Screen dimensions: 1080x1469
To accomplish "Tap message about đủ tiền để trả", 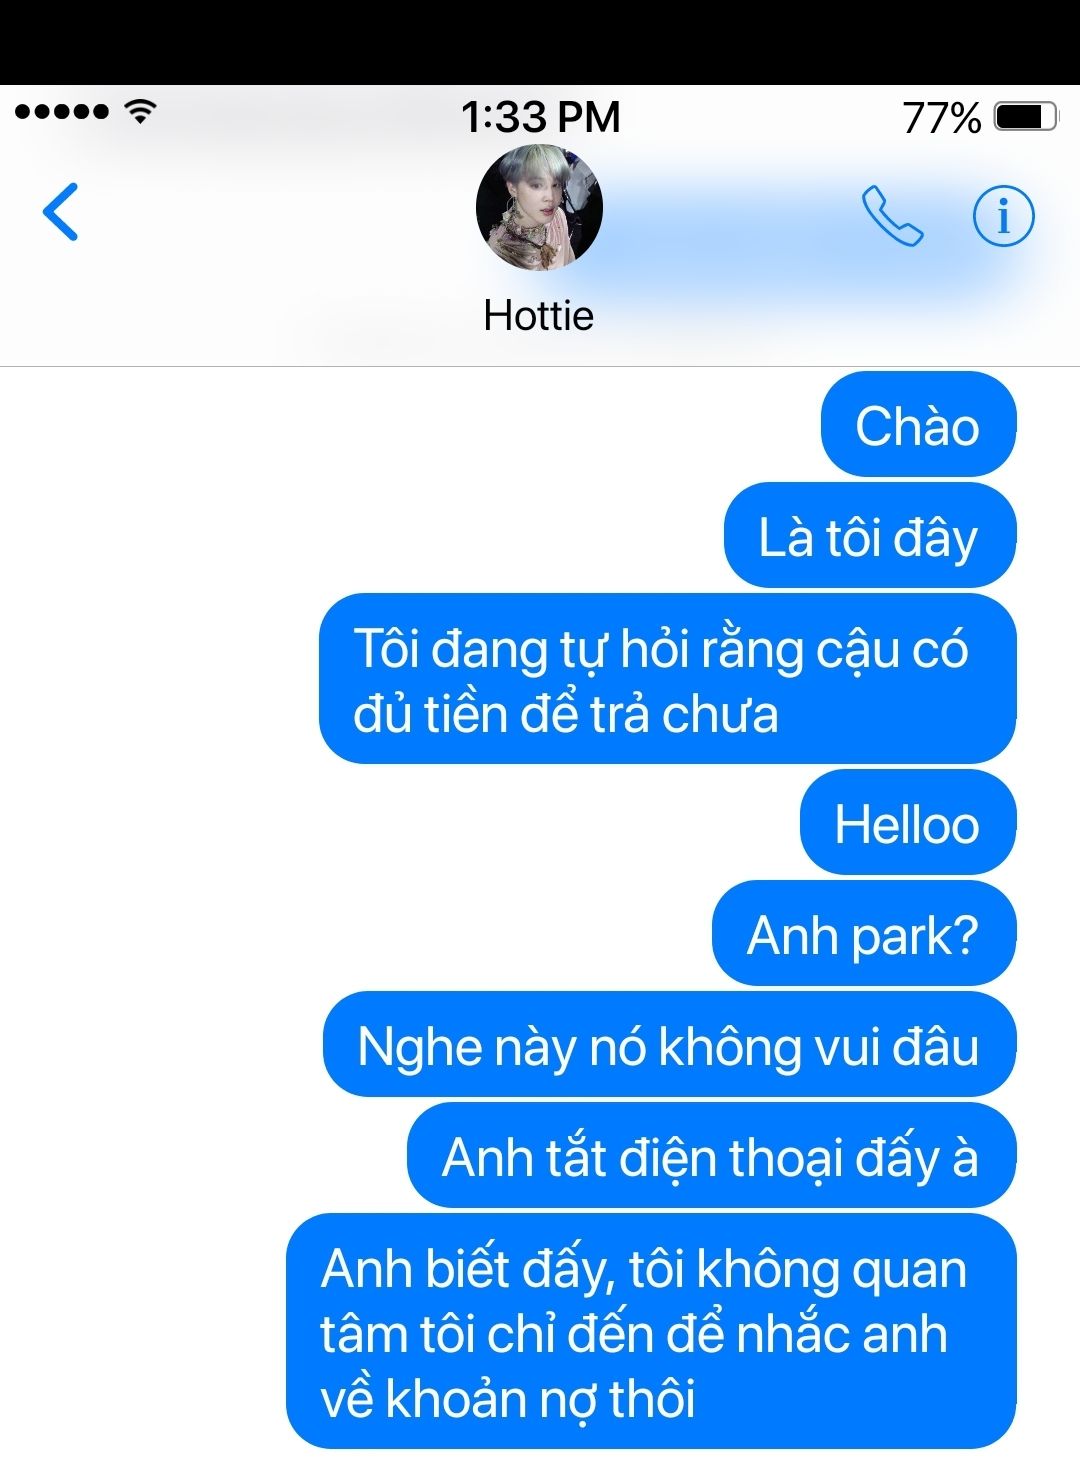I will pyautogui.click(x=667, y=679).
